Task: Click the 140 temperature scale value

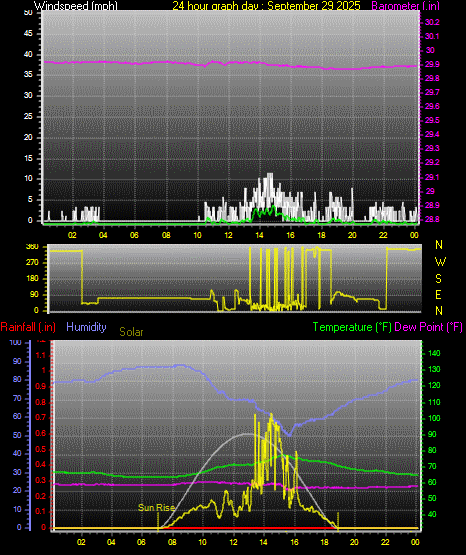Action: (x=434, y=353)
